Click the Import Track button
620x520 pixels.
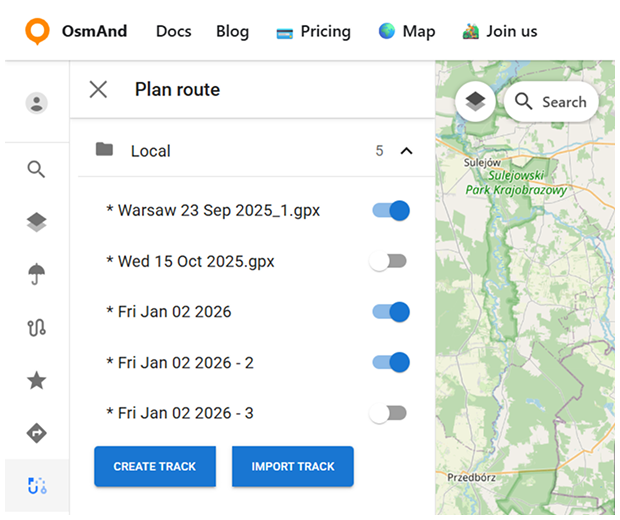click(293, 466)
